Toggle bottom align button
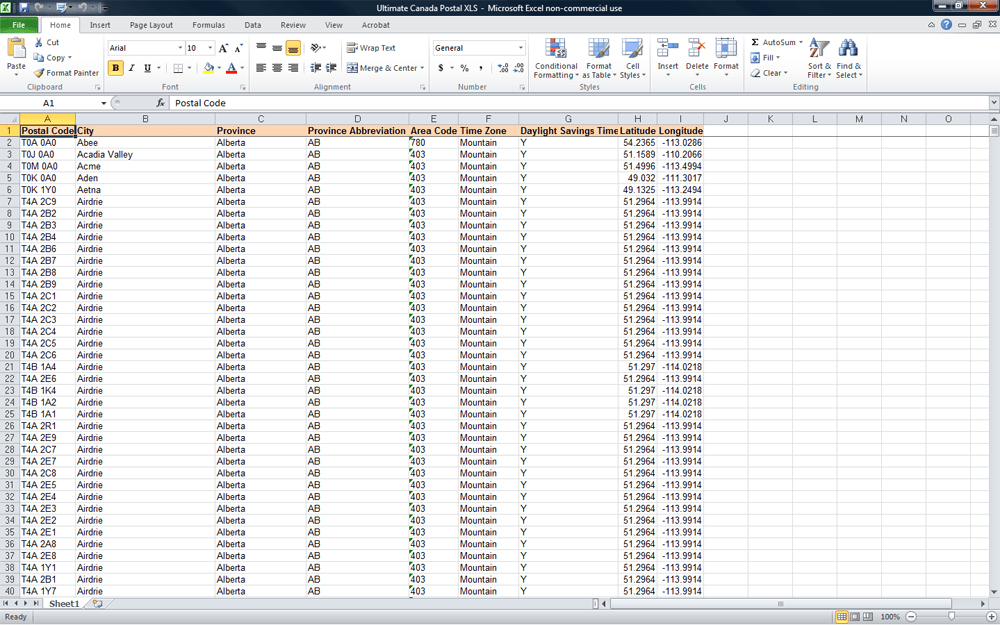Image resolution: width=1000 pixels, height=625 pixels. coord(293,48)
